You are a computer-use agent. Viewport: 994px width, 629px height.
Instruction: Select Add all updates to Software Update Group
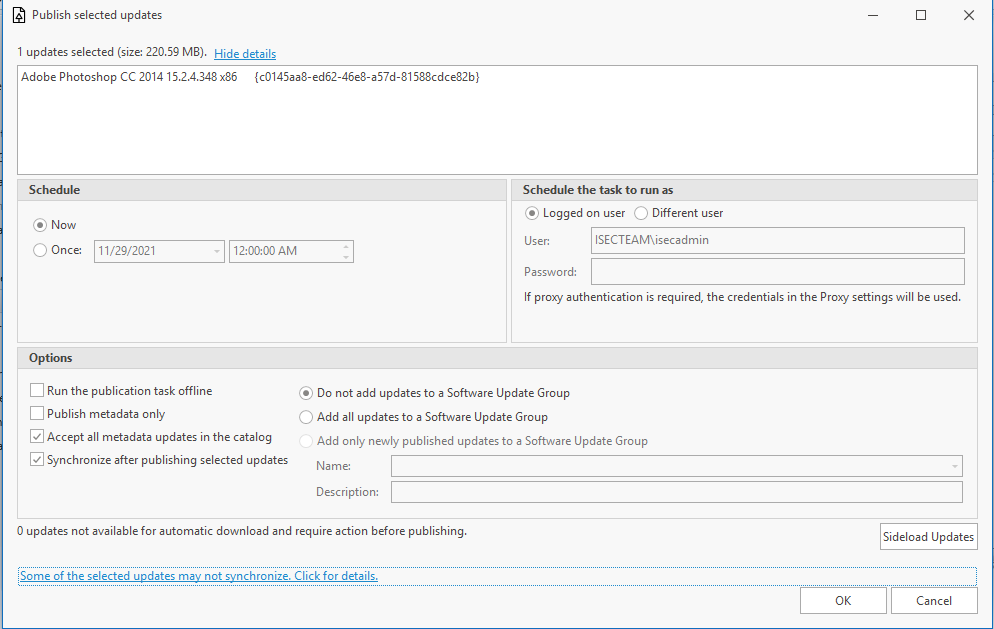click(305, 417)
